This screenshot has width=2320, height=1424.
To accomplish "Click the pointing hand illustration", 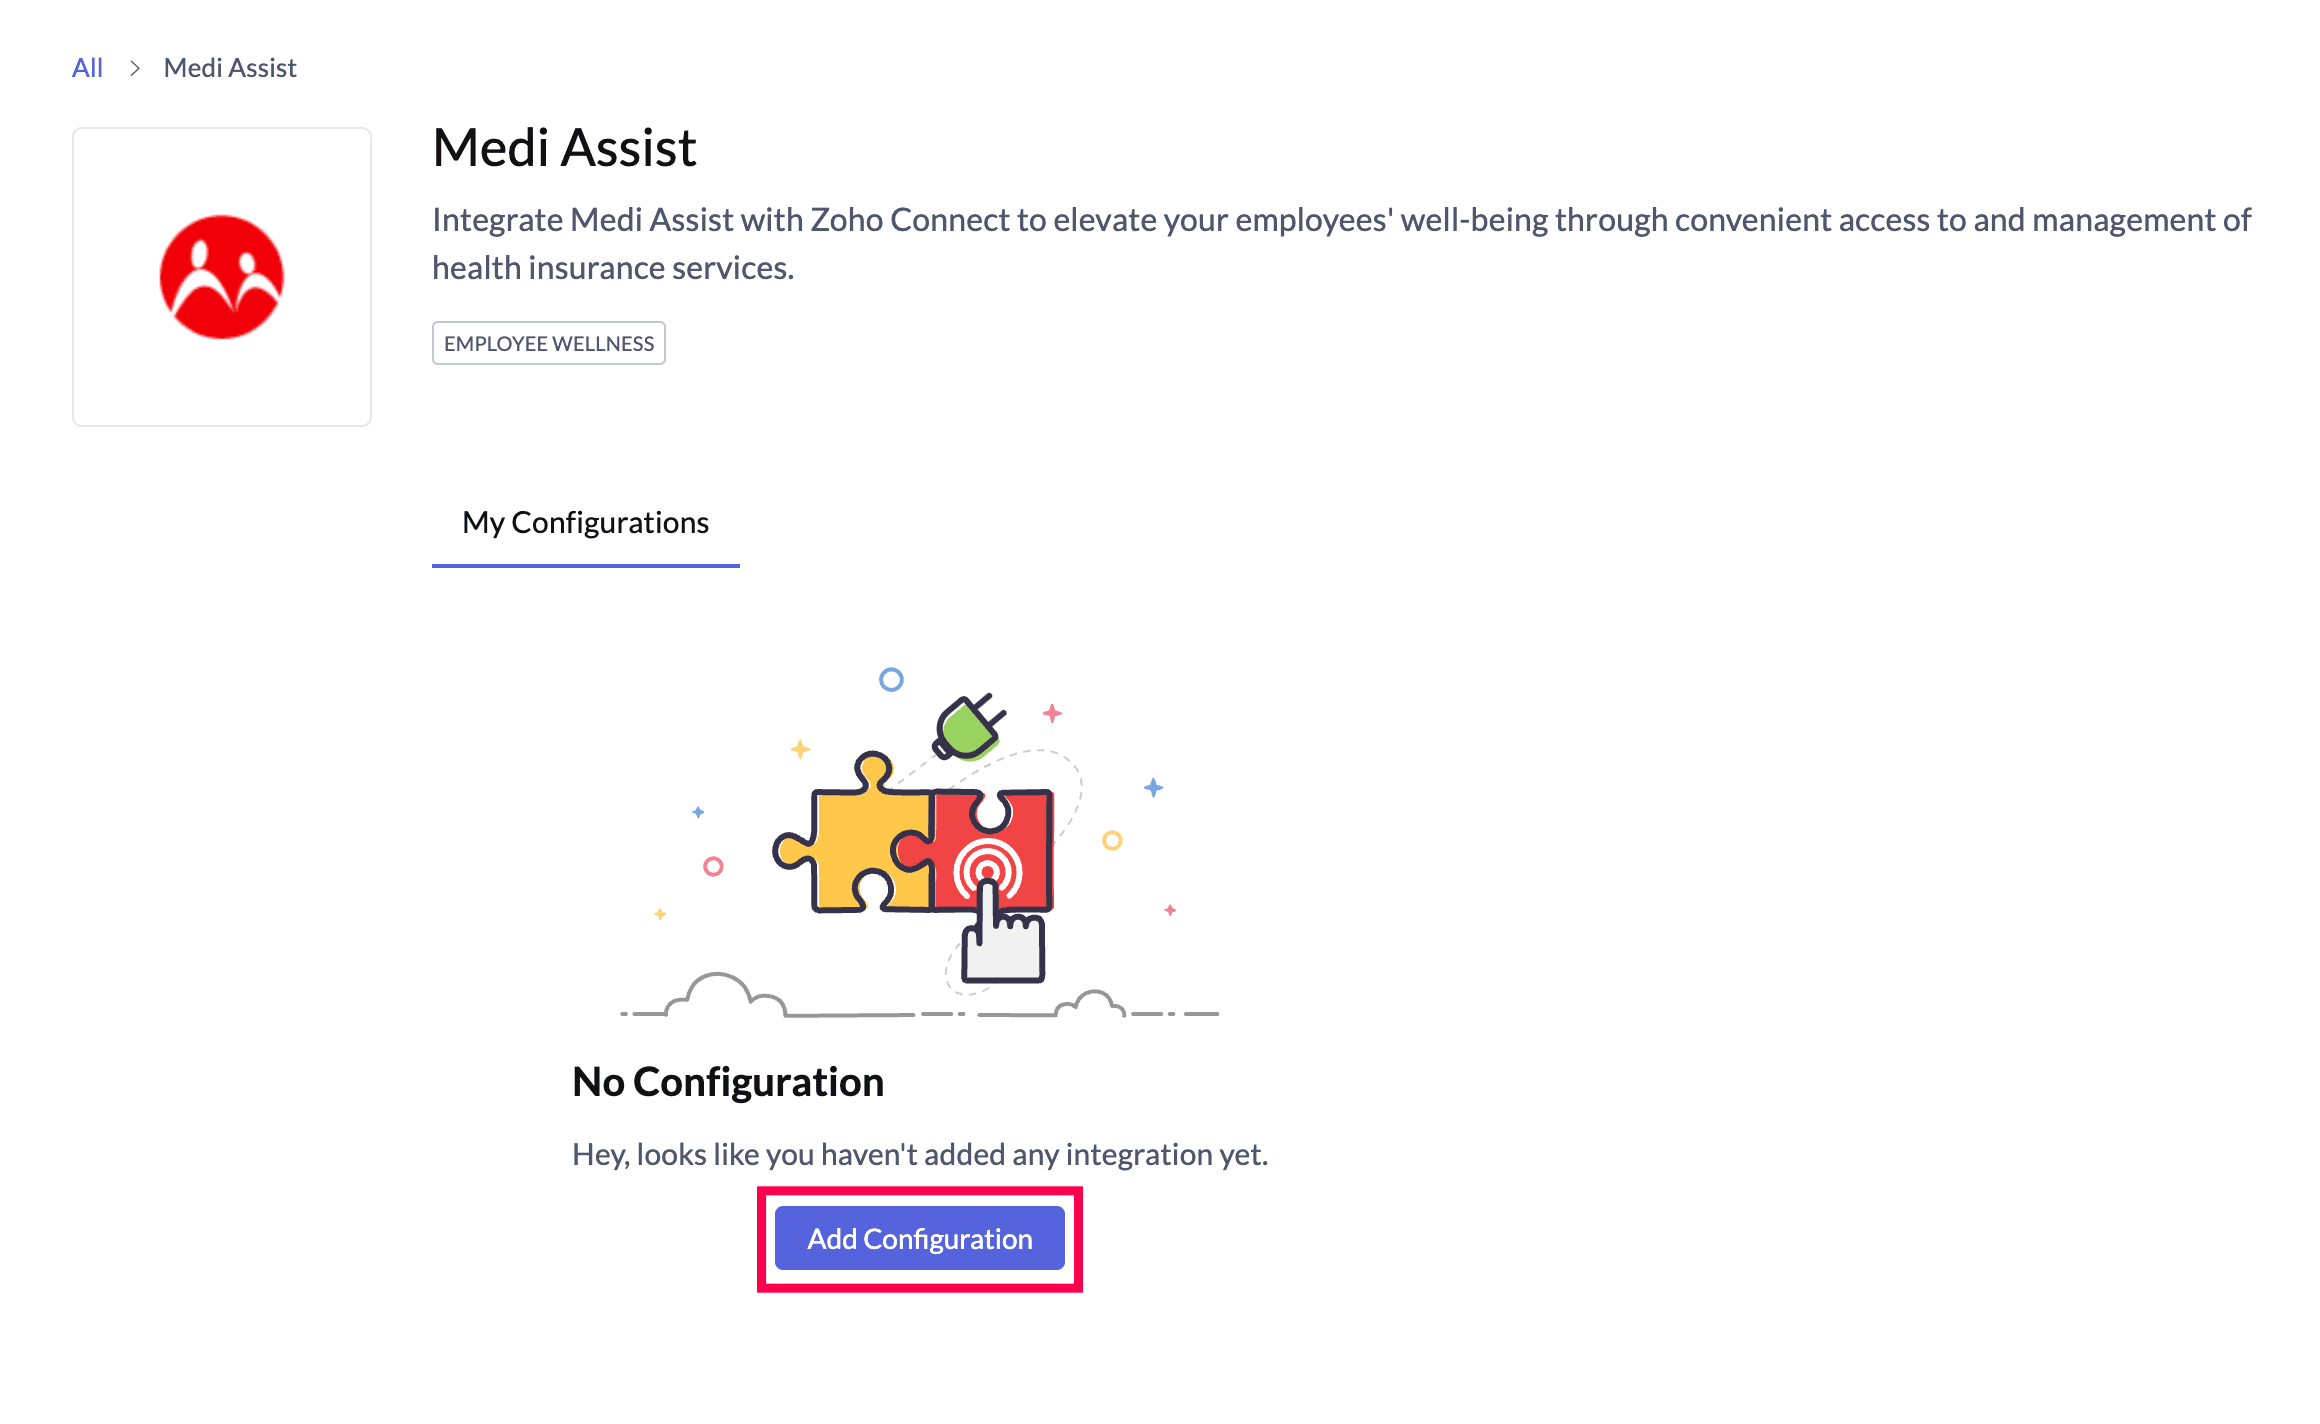I will pyautogui.click(x=1002, y=940).
